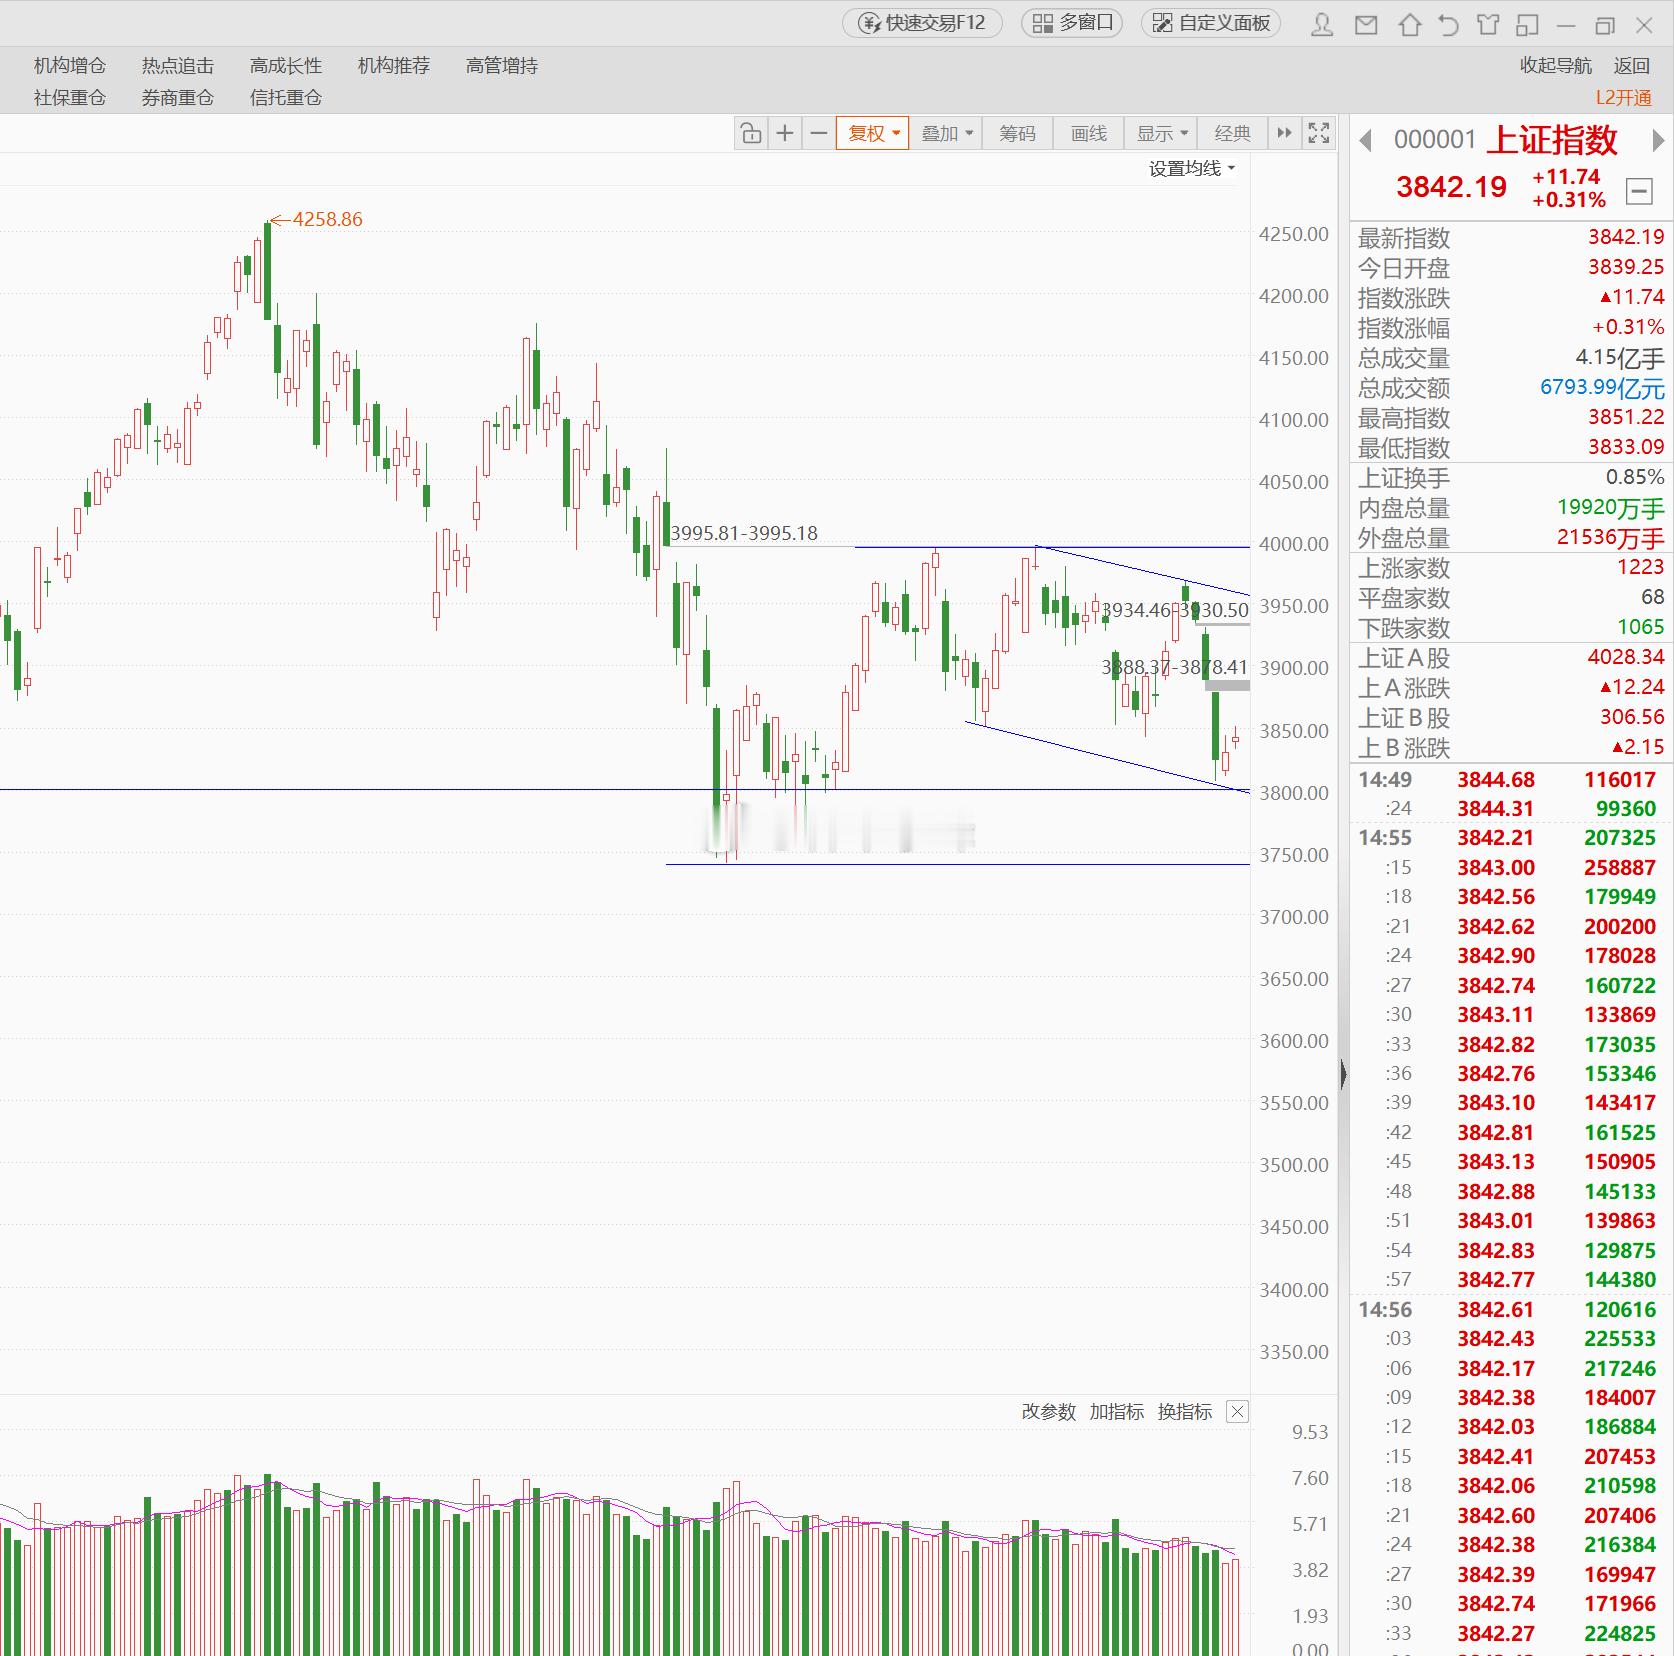Open the 显示 dropdown
Viewport: 1674px width, 1656px height.
pos(1161,133)
